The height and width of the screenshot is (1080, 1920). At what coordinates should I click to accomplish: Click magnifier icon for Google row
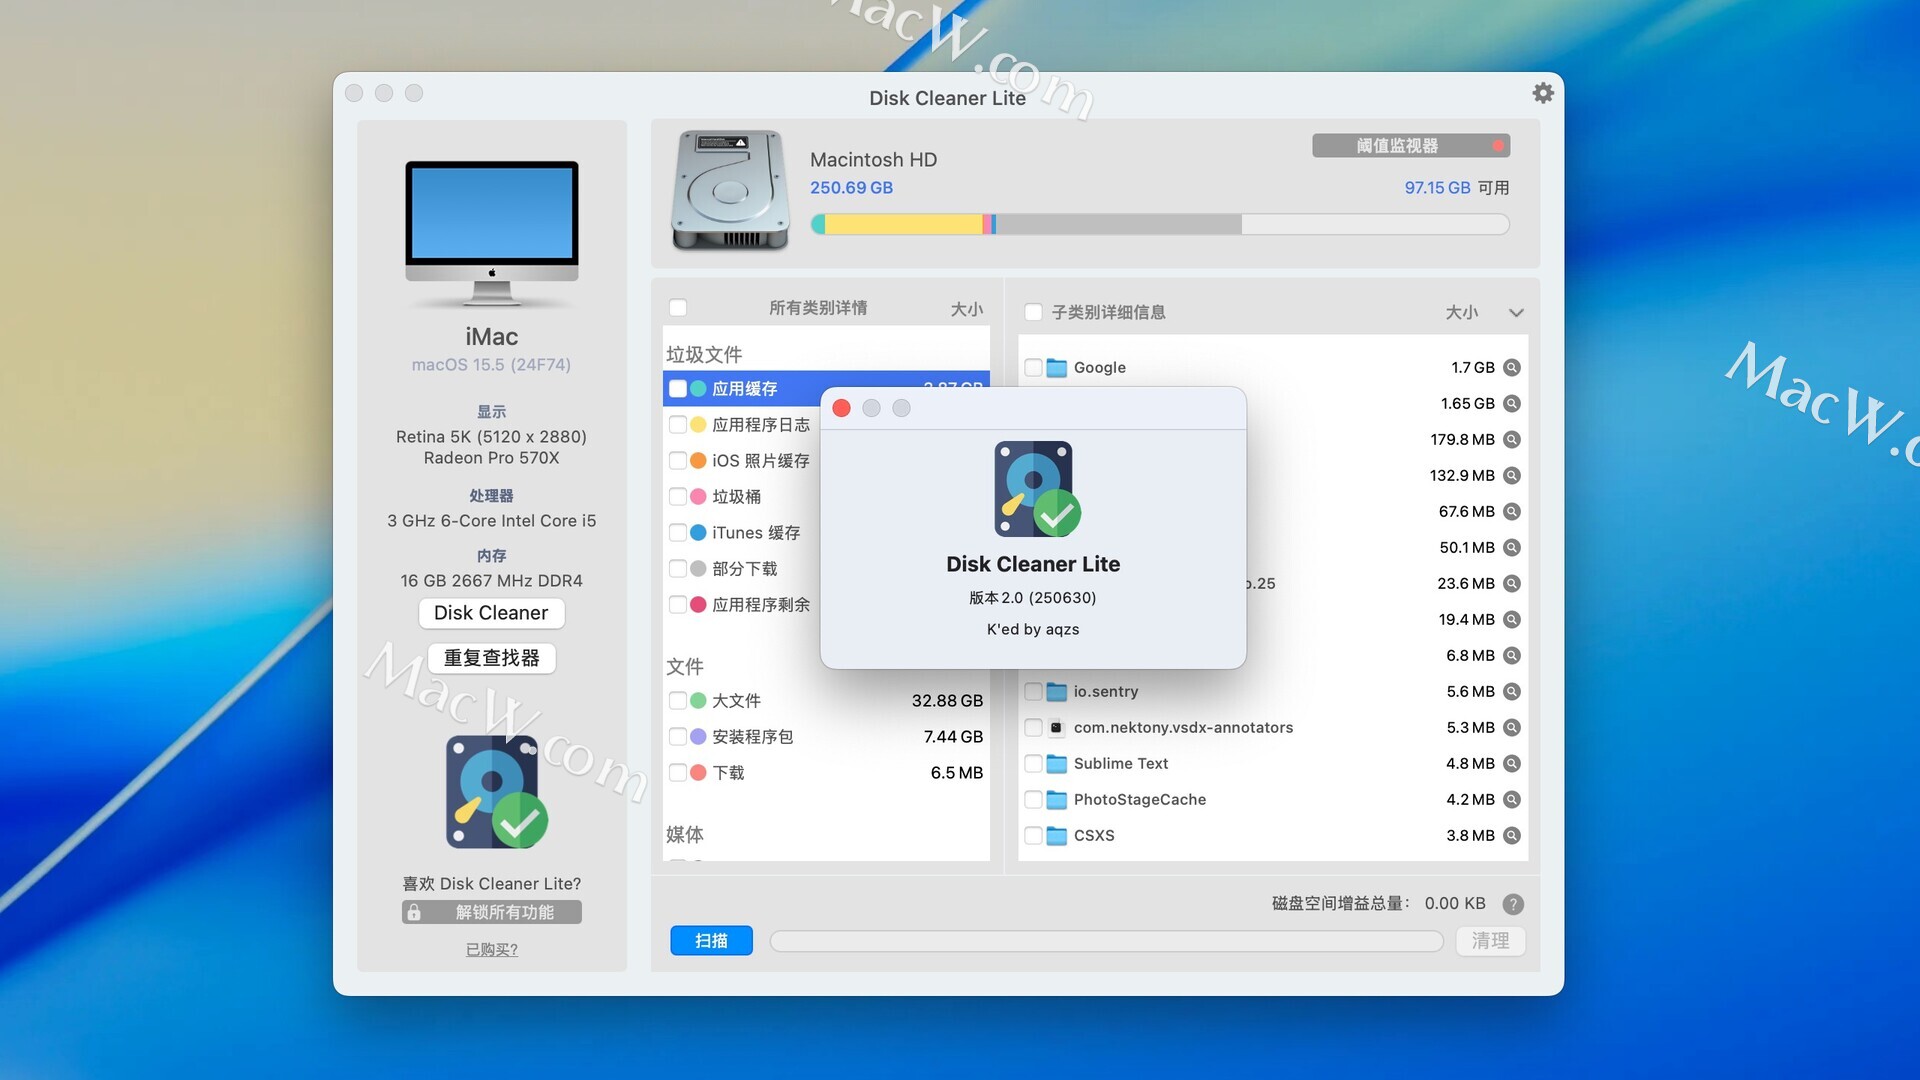click(x=1512, y=368)
